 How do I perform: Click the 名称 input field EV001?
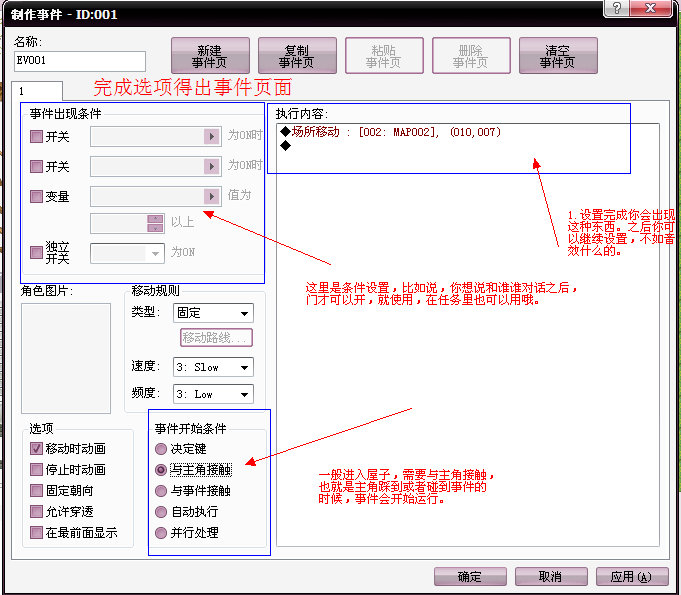[80, 61]
